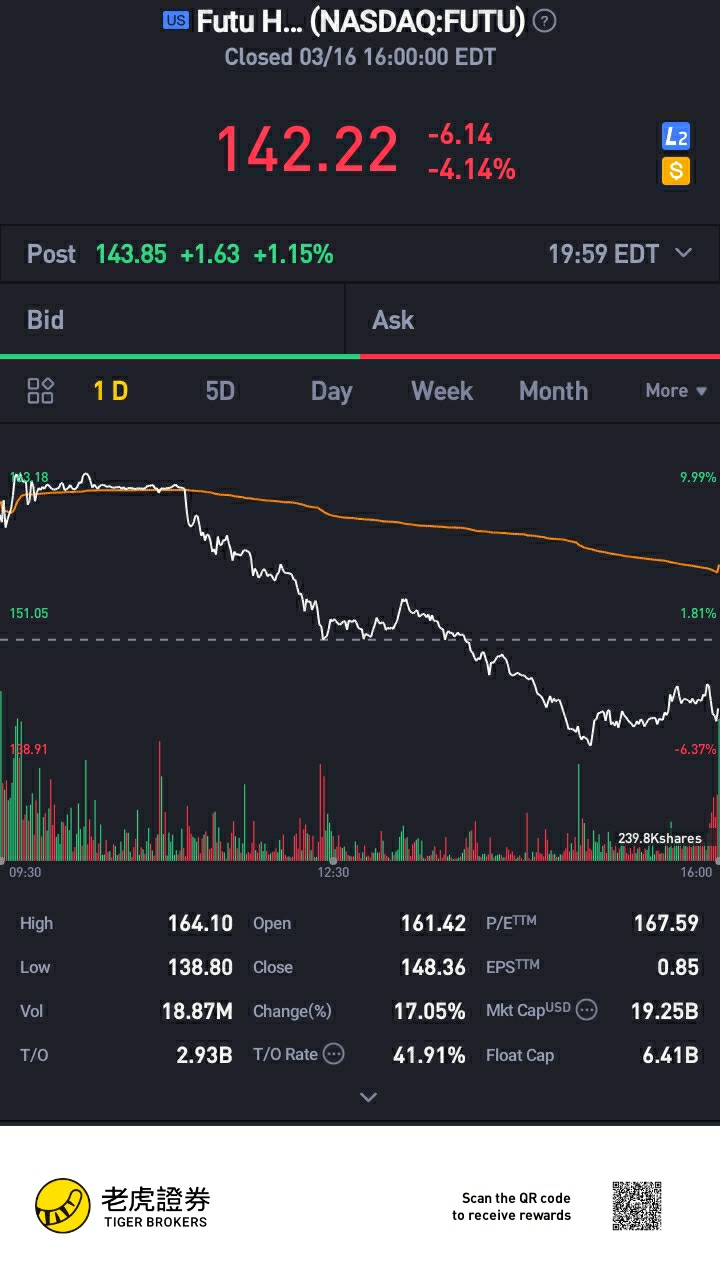Tap the T/O Rate more-options icon
Image resolution: width=720 pixels, height=1287 pixels.
click(334, 1054)
